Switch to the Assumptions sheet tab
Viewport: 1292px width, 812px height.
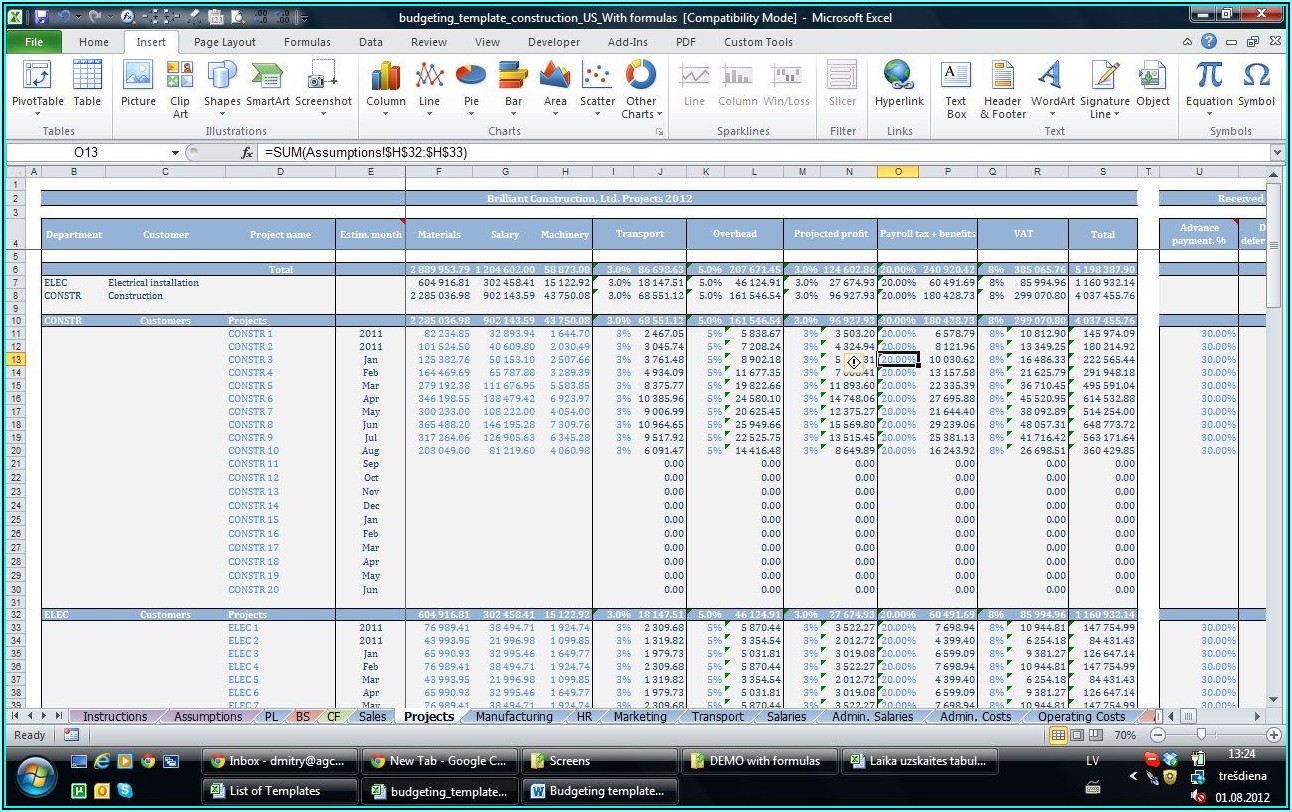point(207,716)
